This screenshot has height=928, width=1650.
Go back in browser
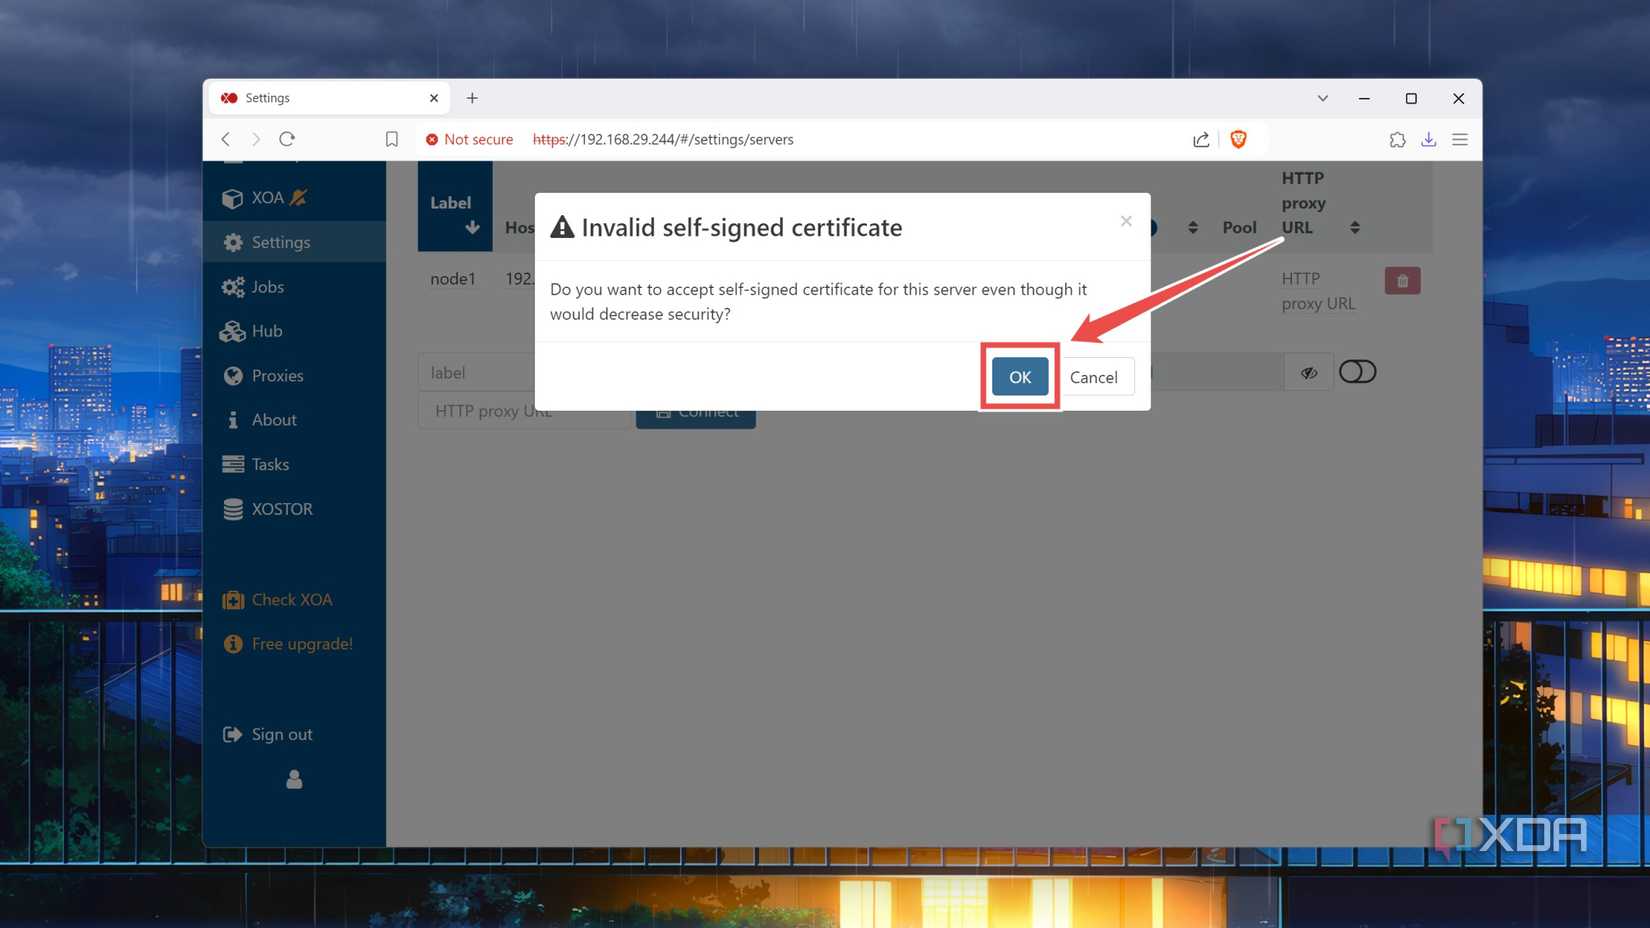coord(226,139)
